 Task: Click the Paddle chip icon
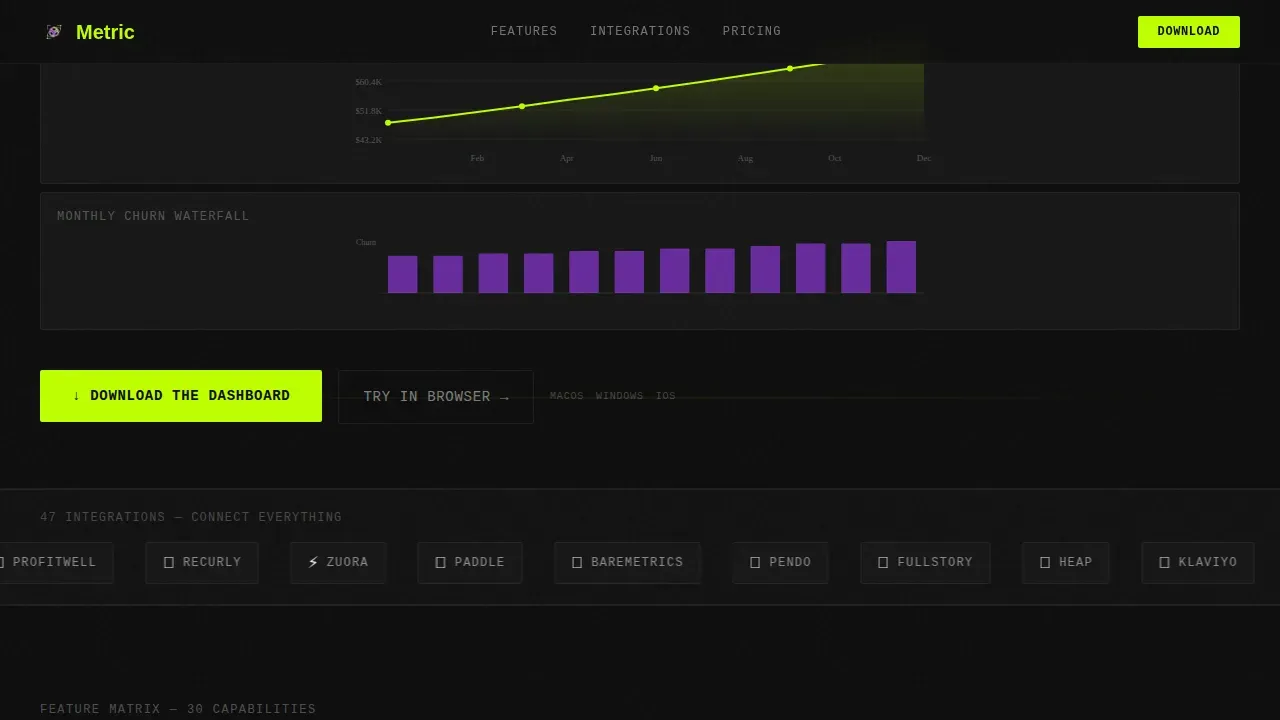coord(441,562)
